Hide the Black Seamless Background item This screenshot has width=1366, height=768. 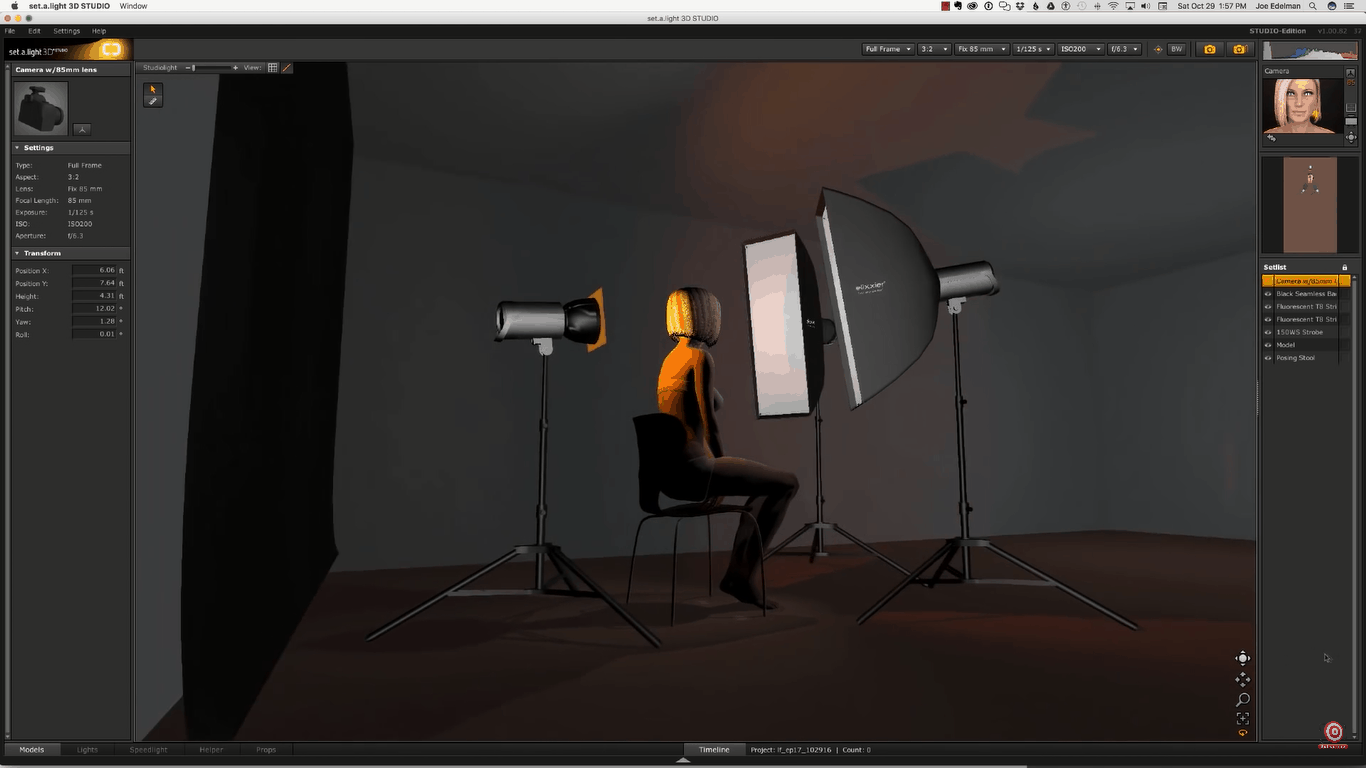[x=1268, y=294]
